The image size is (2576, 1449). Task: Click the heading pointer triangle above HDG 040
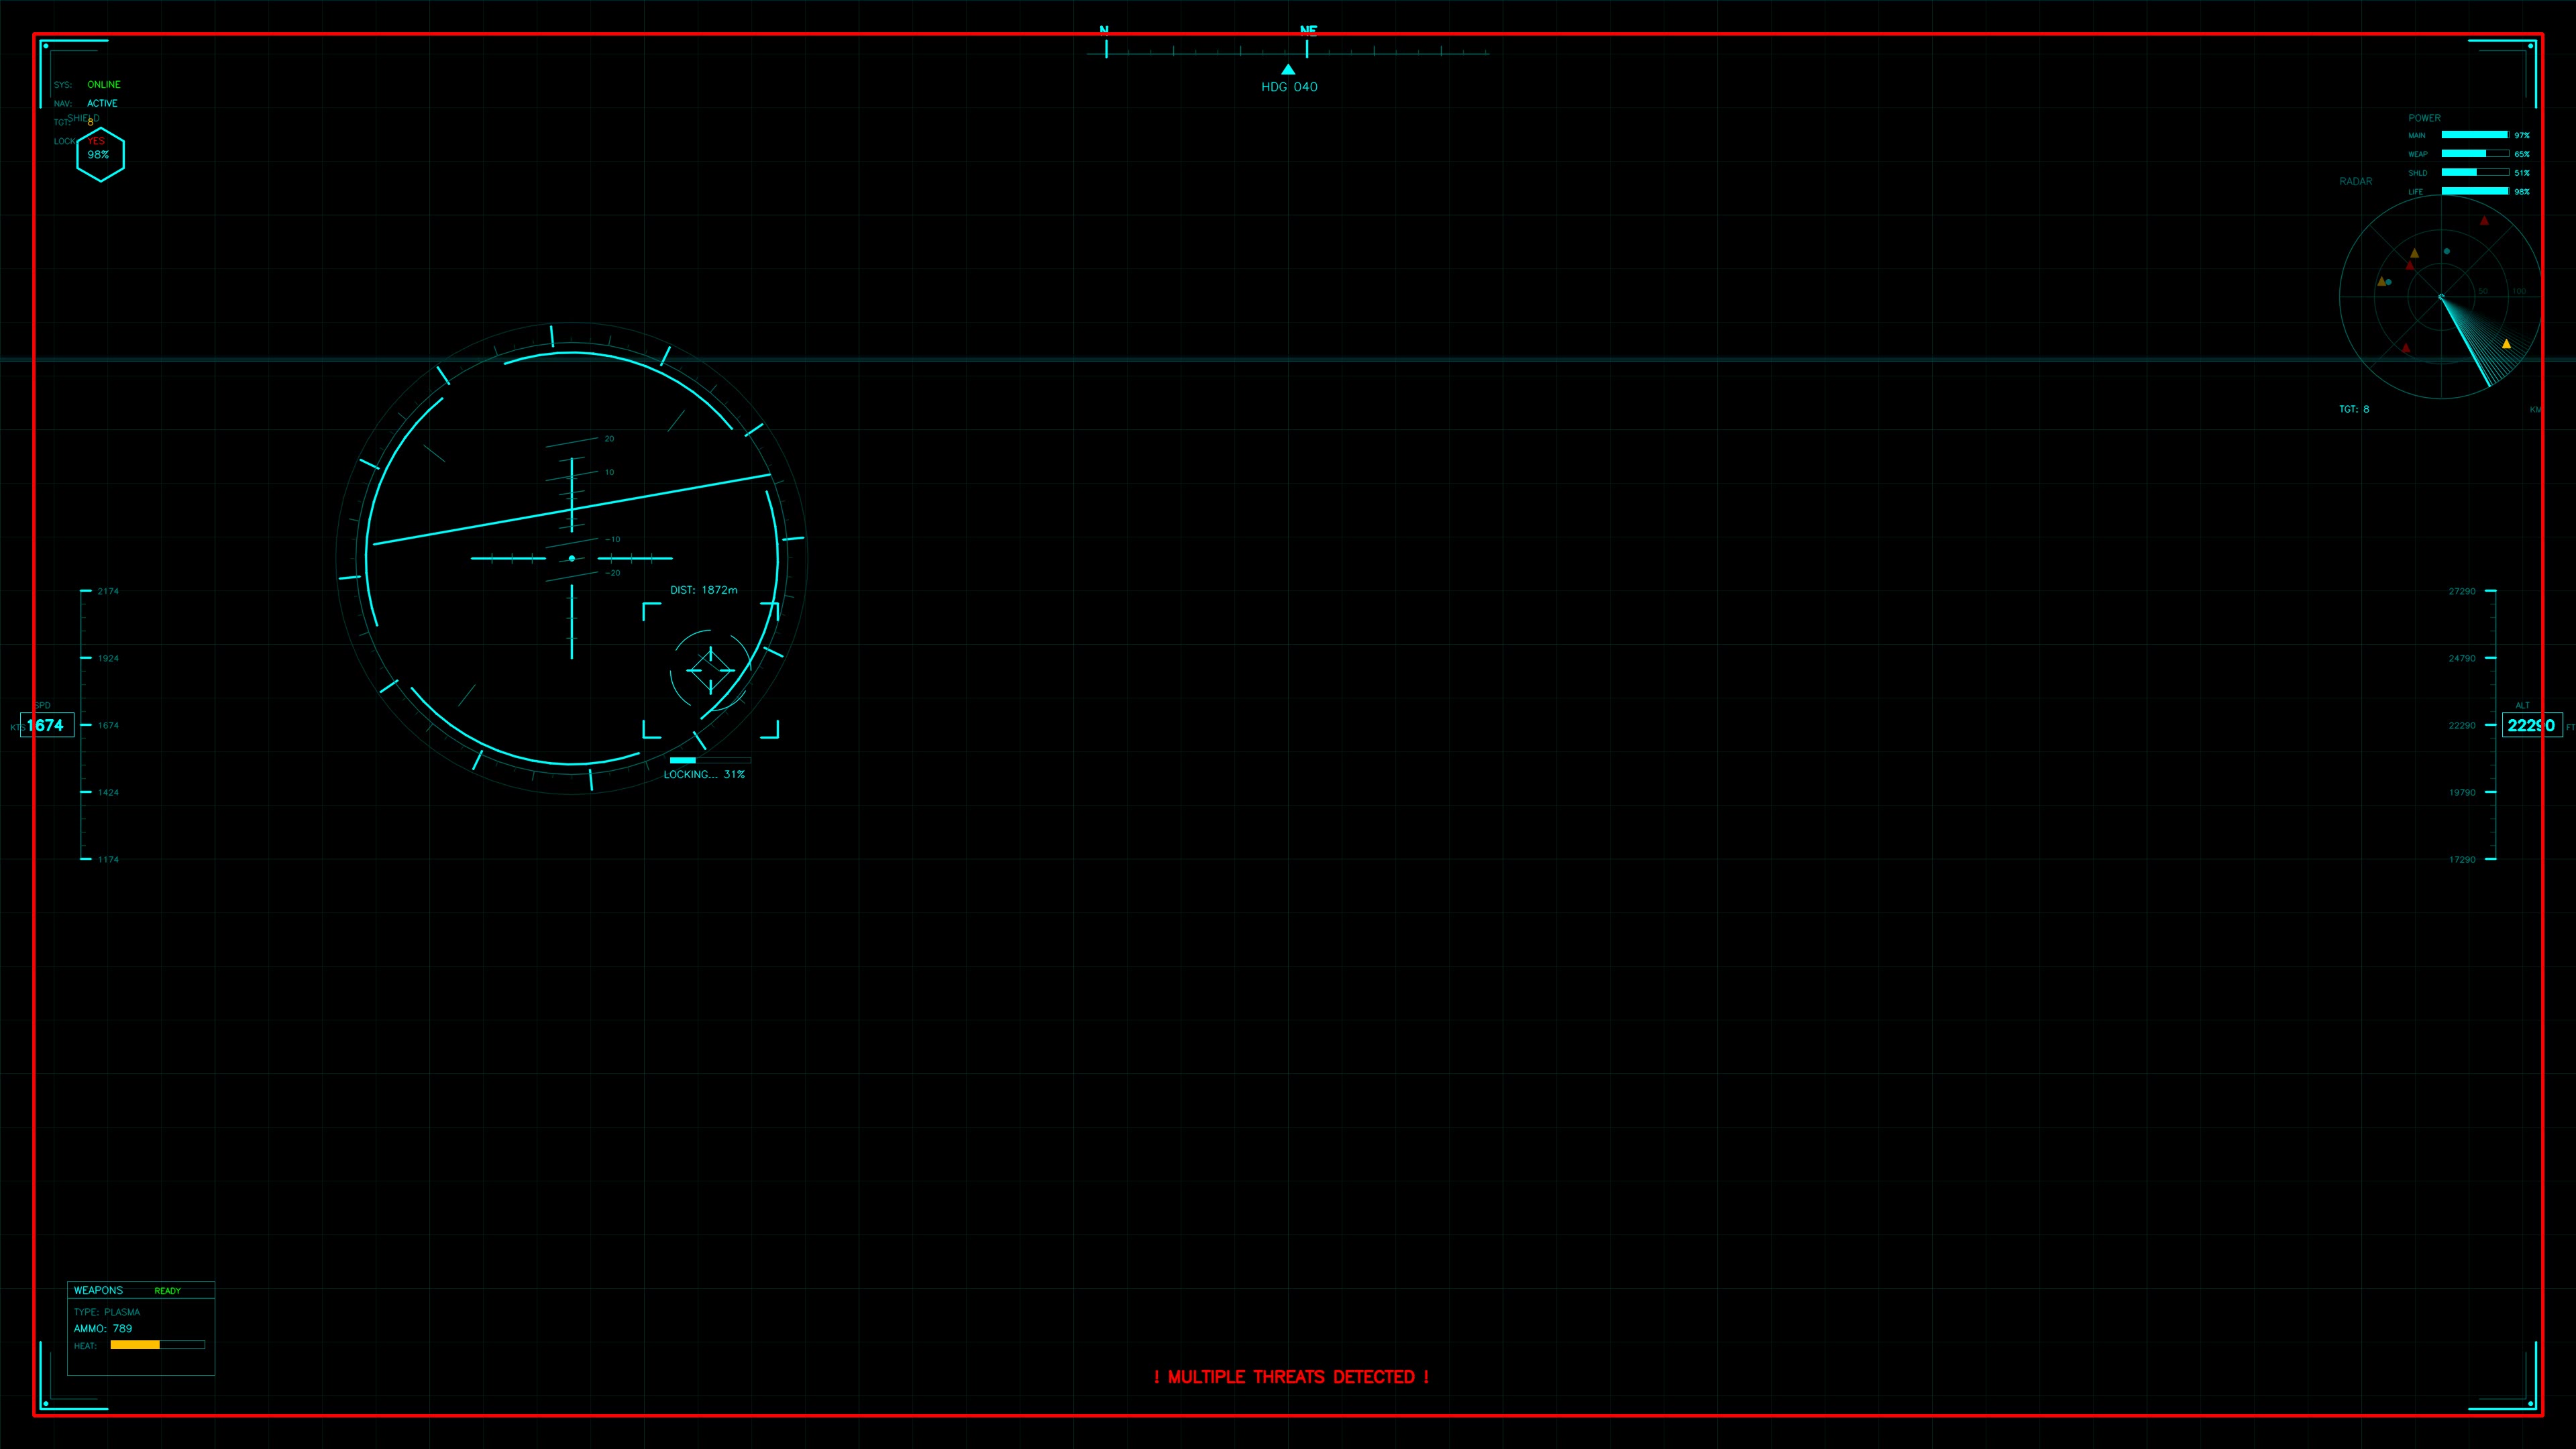1288,70
